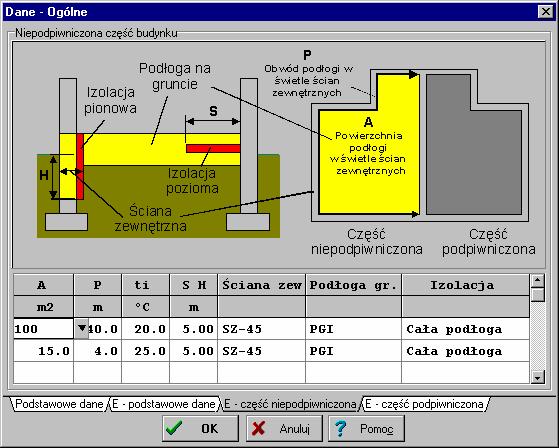Click the empty third row A cell

43,372
